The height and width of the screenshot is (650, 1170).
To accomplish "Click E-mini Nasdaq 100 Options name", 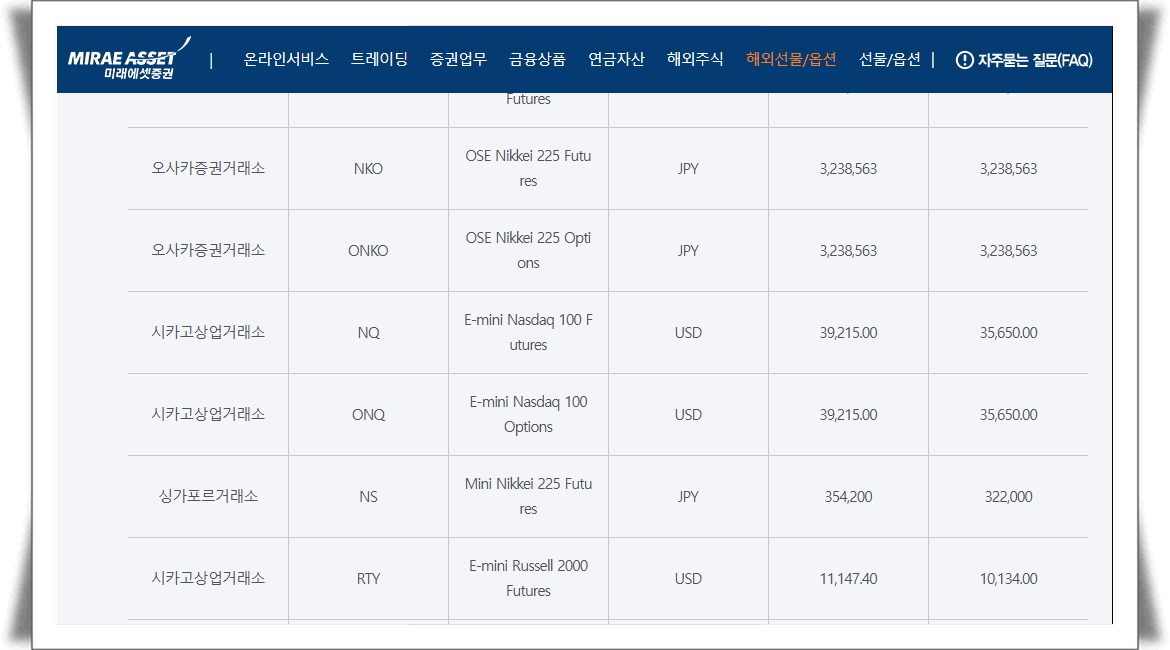I will (x=528, y=414).
